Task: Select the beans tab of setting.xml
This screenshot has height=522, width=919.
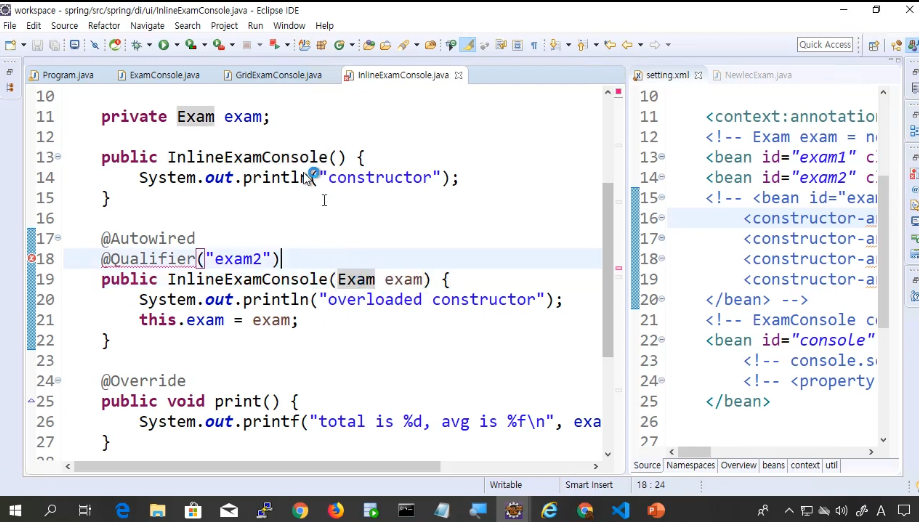Action: [x=773, y=465]
